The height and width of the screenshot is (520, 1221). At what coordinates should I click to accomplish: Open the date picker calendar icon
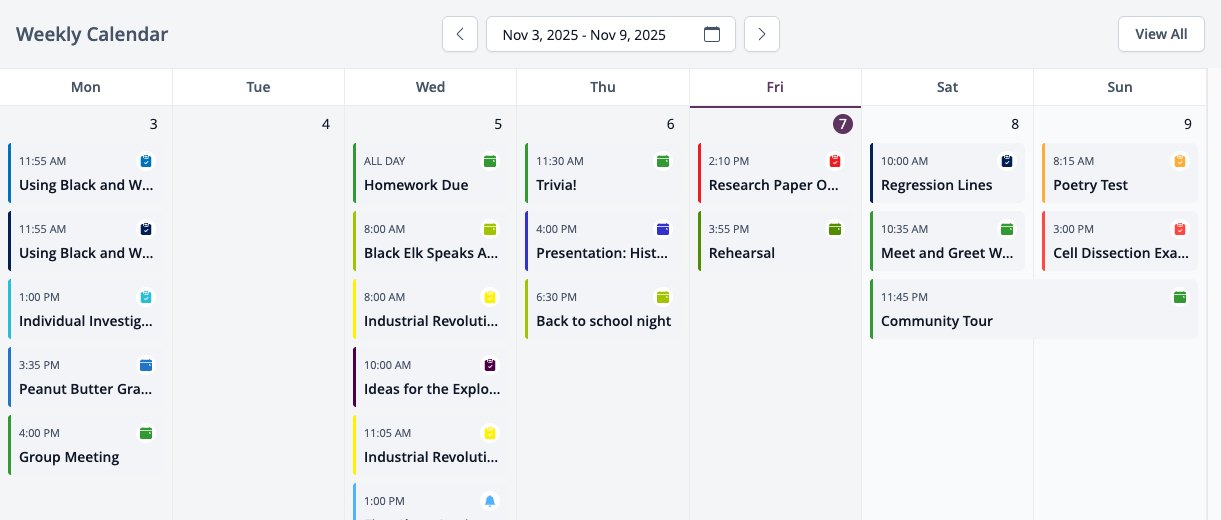712,34
